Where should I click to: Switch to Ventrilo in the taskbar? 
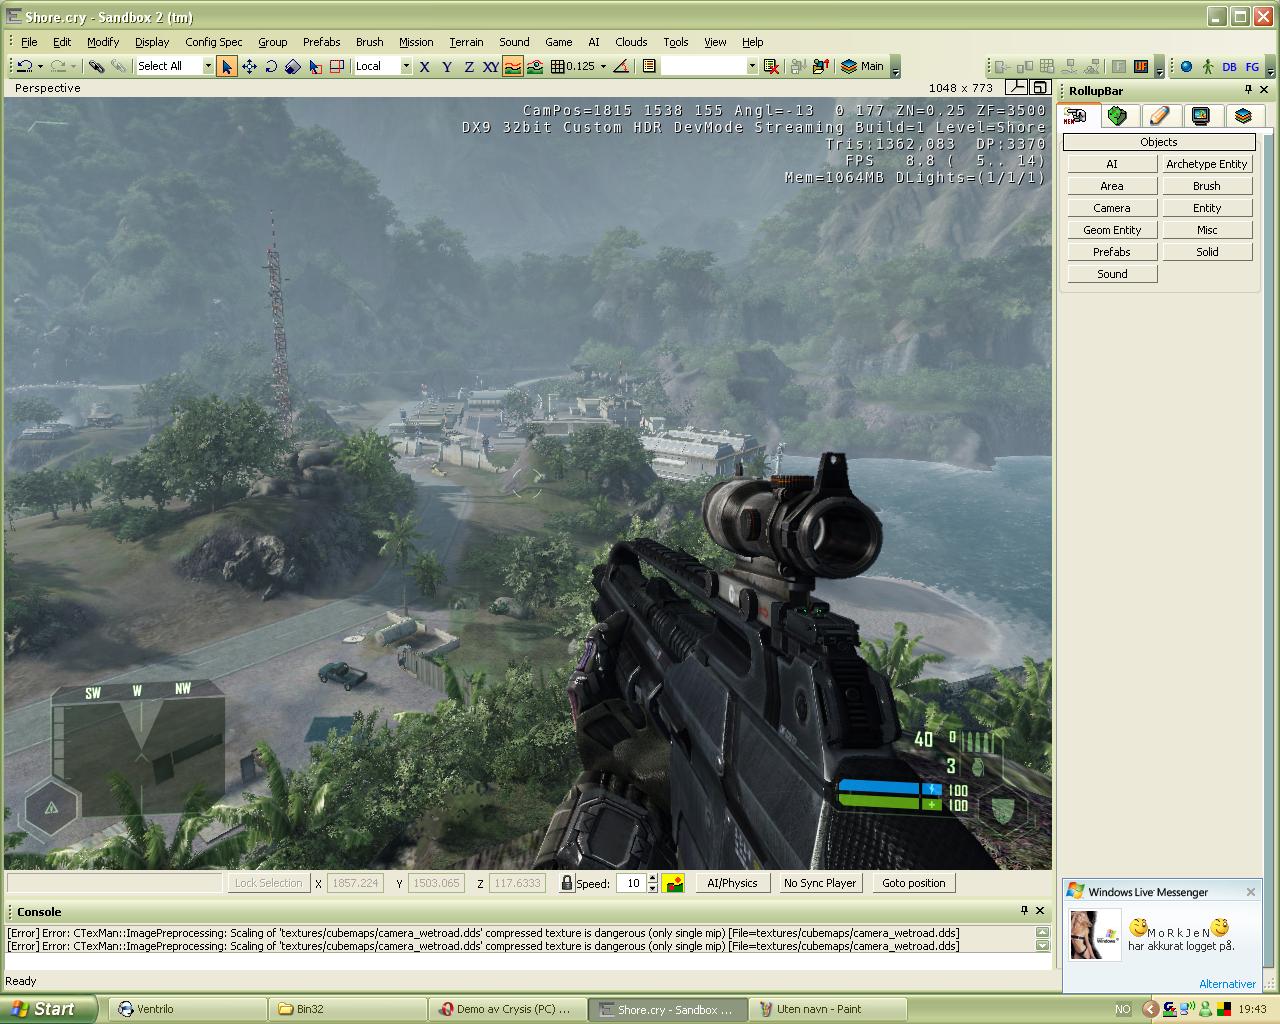pyautogui.click(x=187, y=1009)
